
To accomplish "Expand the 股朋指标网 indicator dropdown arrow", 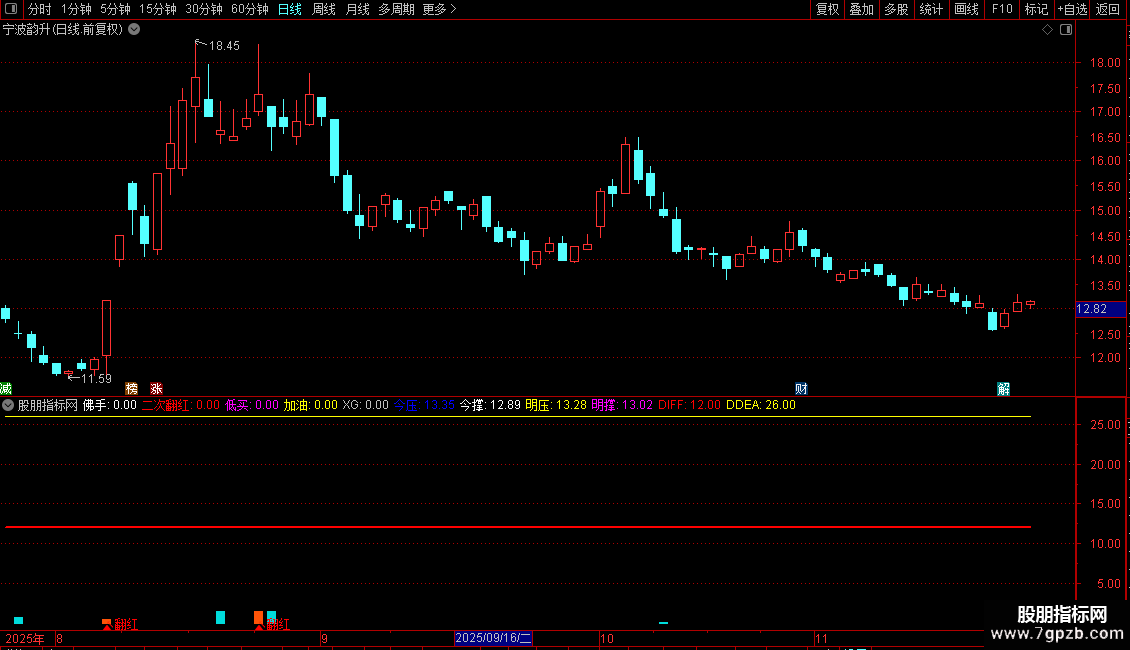I will pos(8,405).
